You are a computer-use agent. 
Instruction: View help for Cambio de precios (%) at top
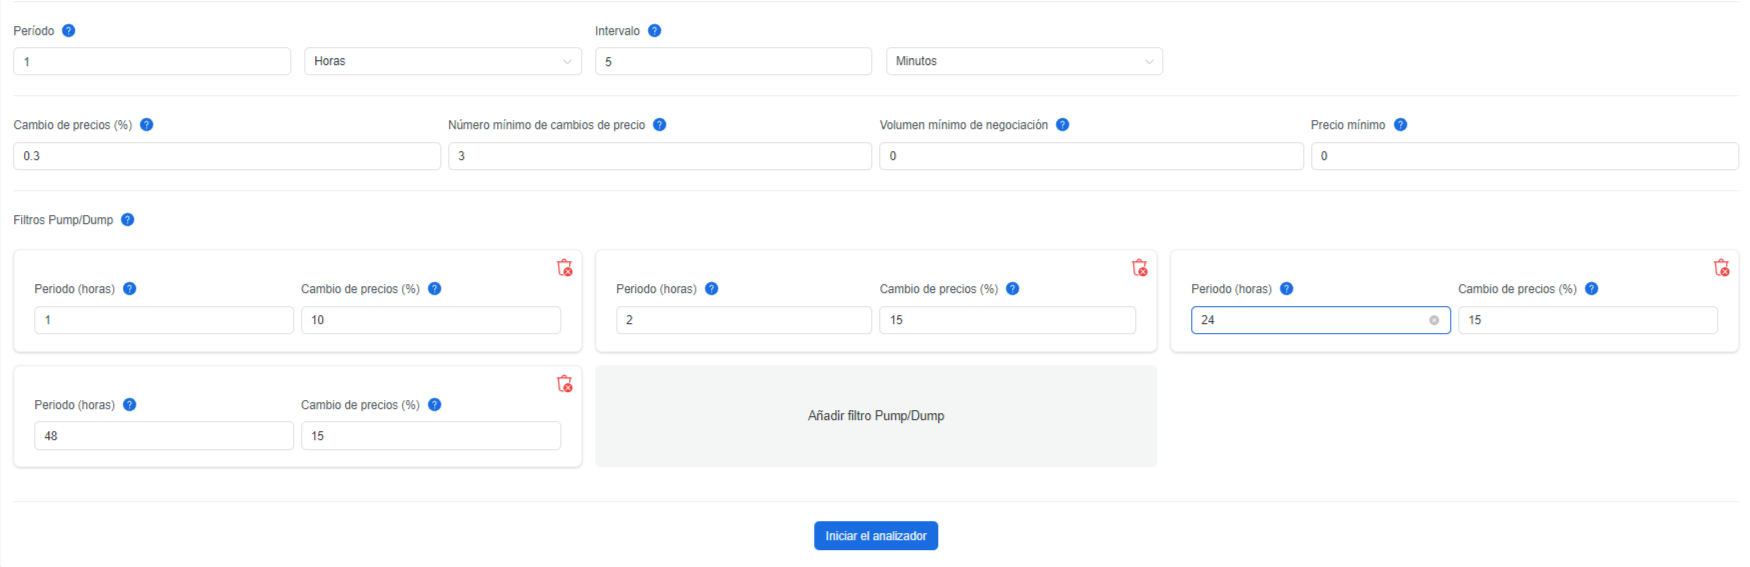tap(147, 124)
